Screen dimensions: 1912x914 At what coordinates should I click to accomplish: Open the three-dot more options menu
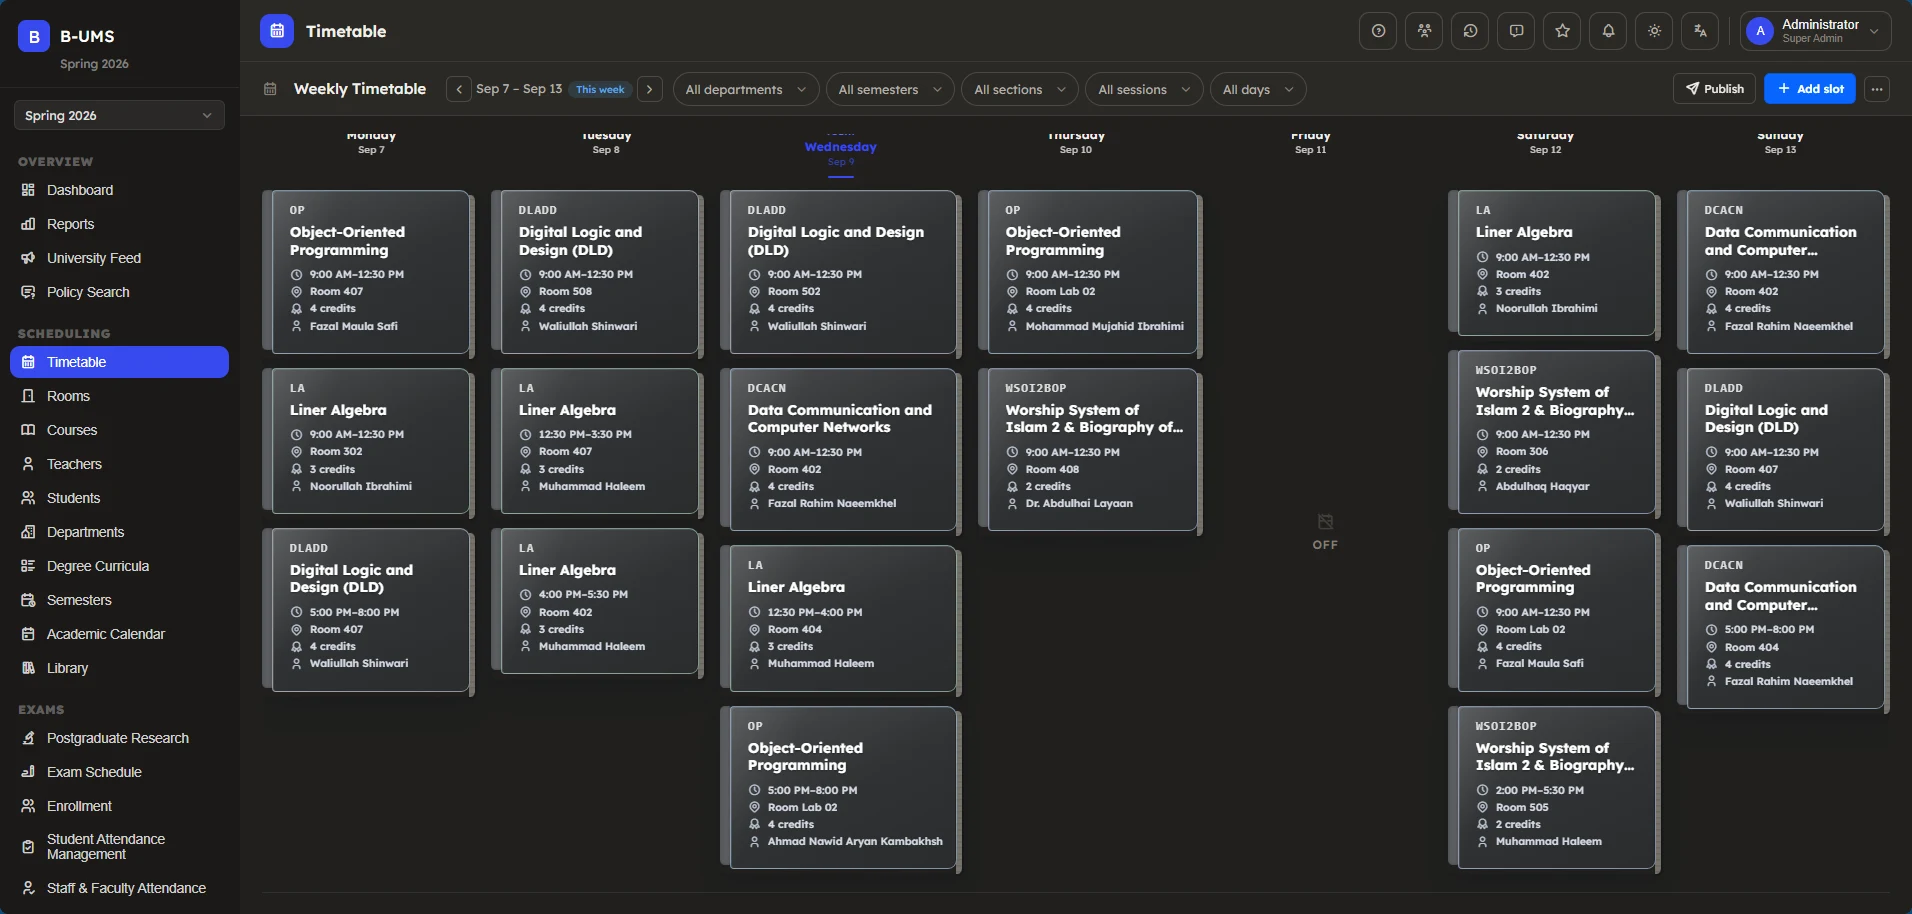(1877, 89)
